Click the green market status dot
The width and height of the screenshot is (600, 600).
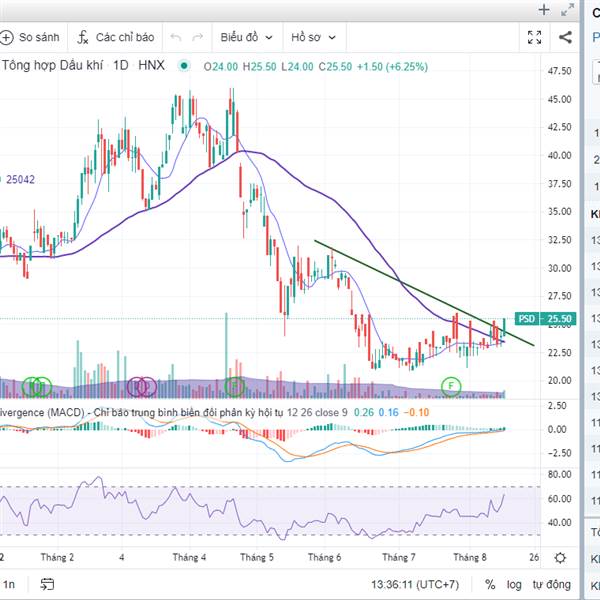point(184,66)
